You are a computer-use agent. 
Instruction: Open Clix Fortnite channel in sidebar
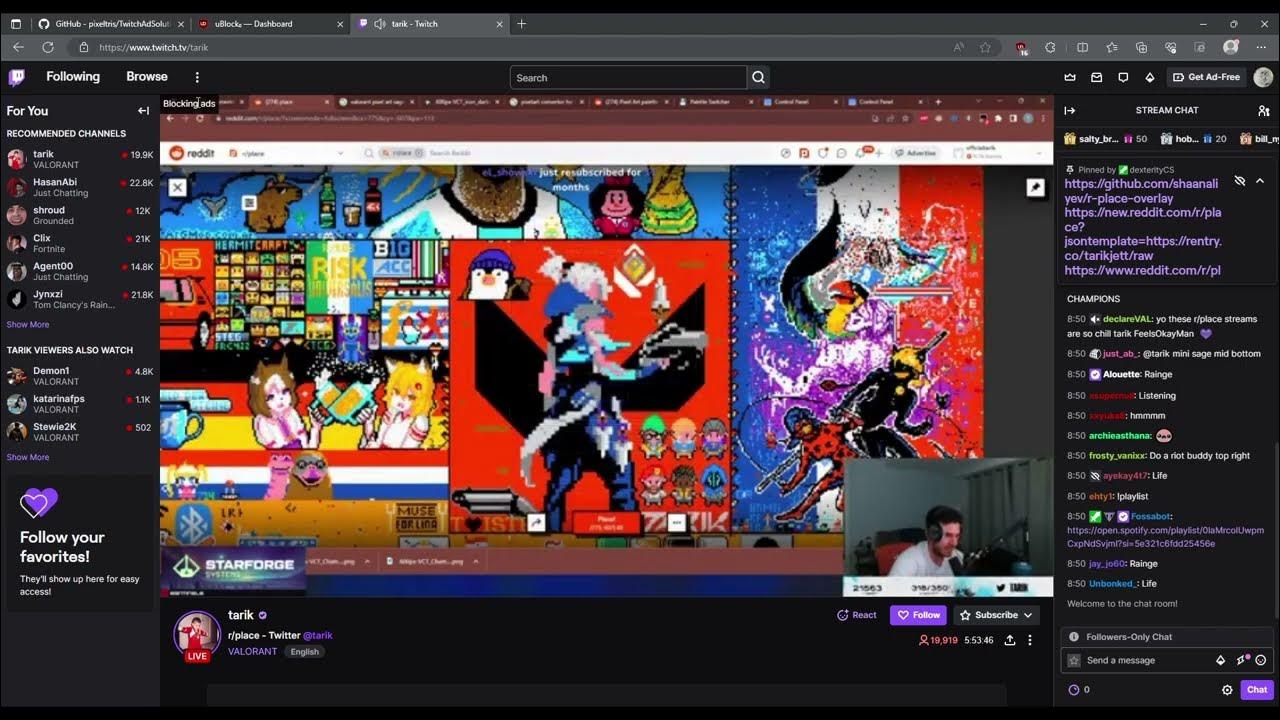pyautogui.click(x=80, y=243)
